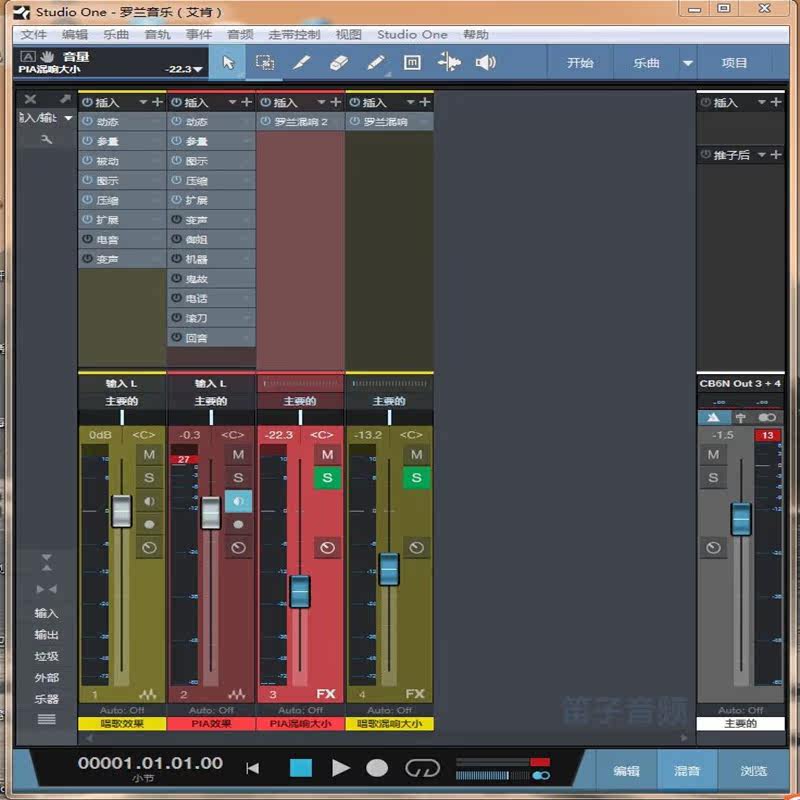Select the Eraser tool
800x800 pixels.
pos(339,63)
